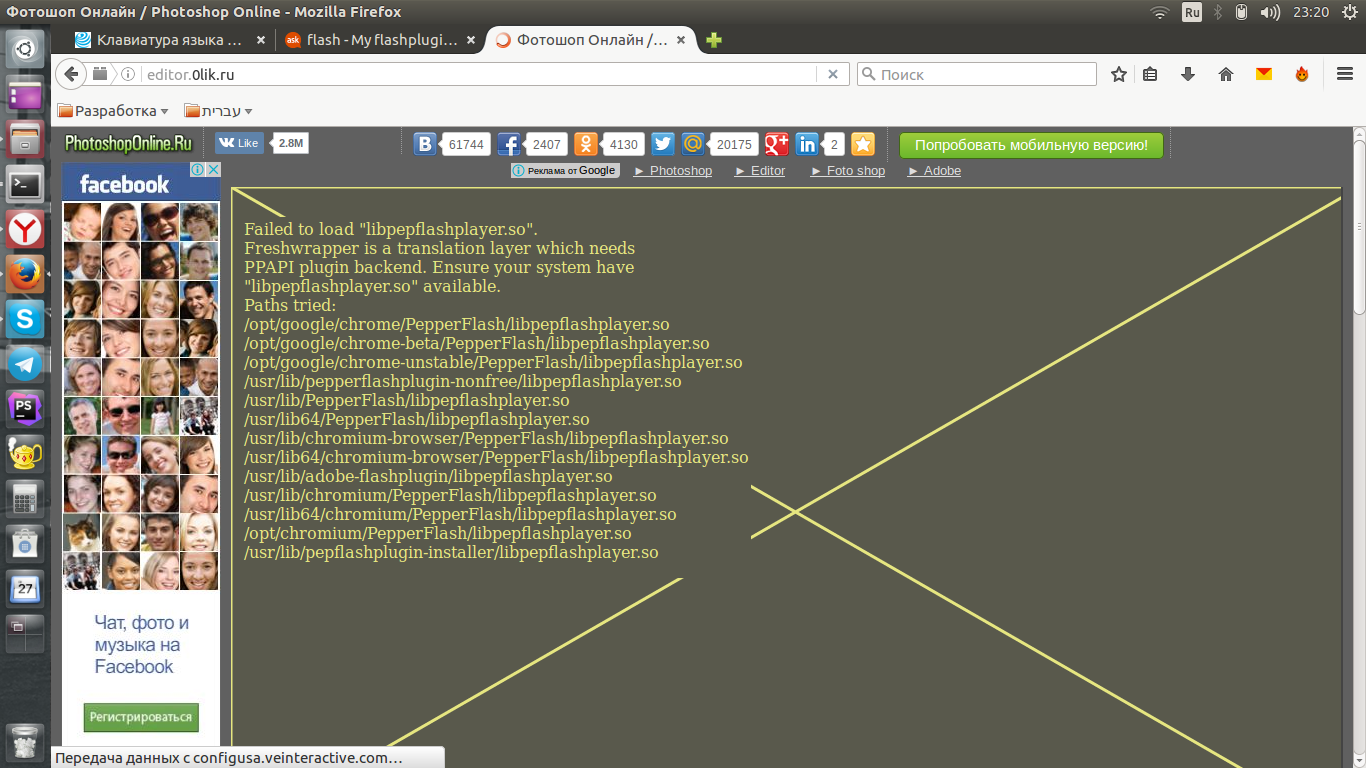The height and width of the screenshot is (768, 1366).
Task: Launch Terminal from the Ubuntu launcher
Action: (x=25, y=183)
